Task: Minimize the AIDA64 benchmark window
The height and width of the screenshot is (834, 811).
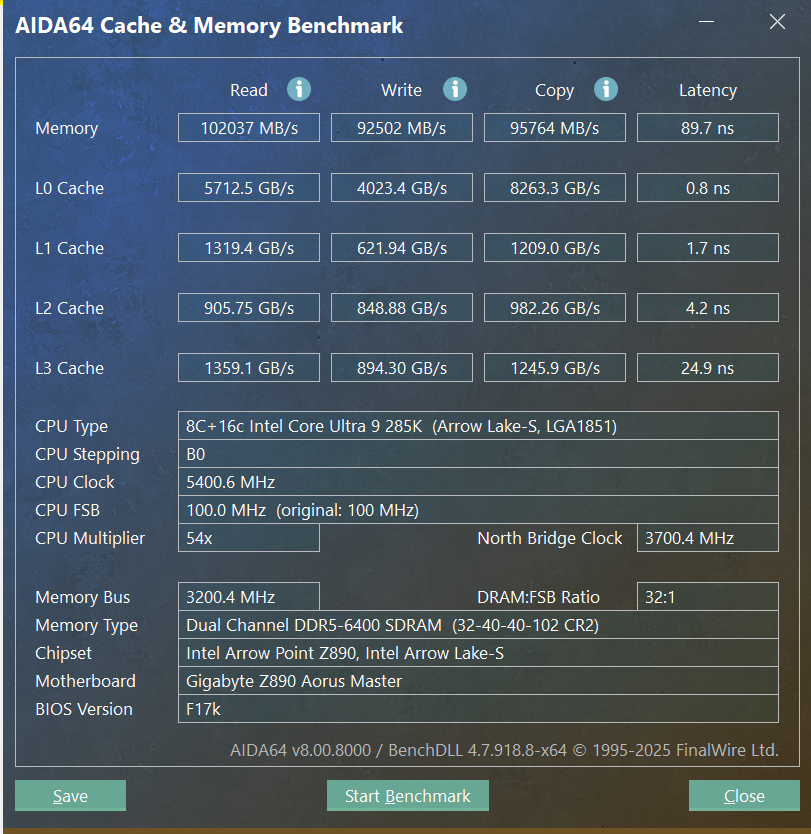Action: (706, 22)
